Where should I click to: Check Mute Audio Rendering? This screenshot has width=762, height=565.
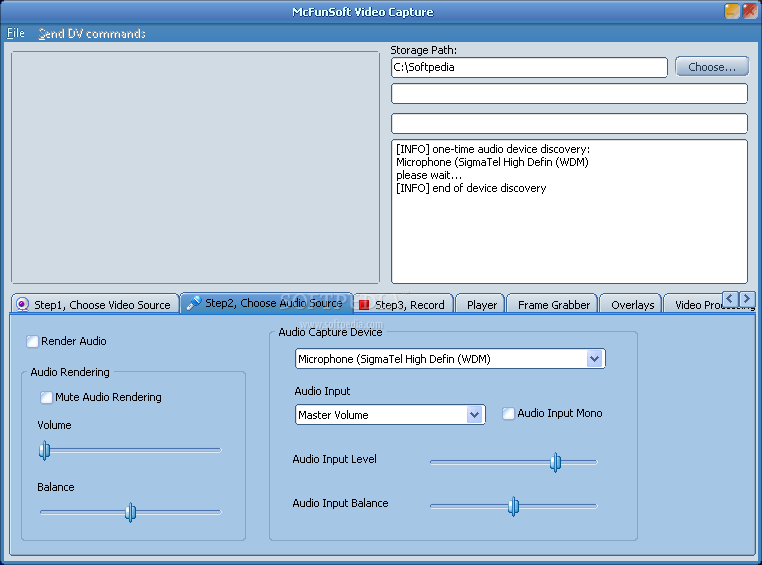click(x=46, y=397)
